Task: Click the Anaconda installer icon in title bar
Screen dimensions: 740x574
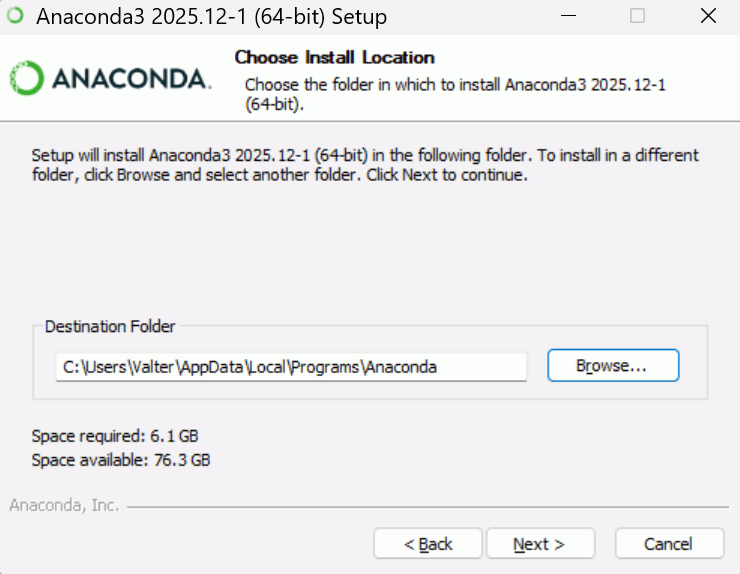Action: pos(16,16)
